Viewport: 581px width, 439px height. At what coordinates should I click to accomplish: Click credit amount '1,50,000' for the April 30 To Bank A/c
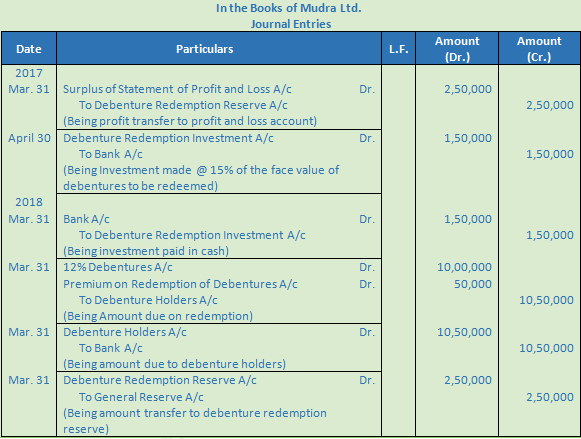(550, 154)
